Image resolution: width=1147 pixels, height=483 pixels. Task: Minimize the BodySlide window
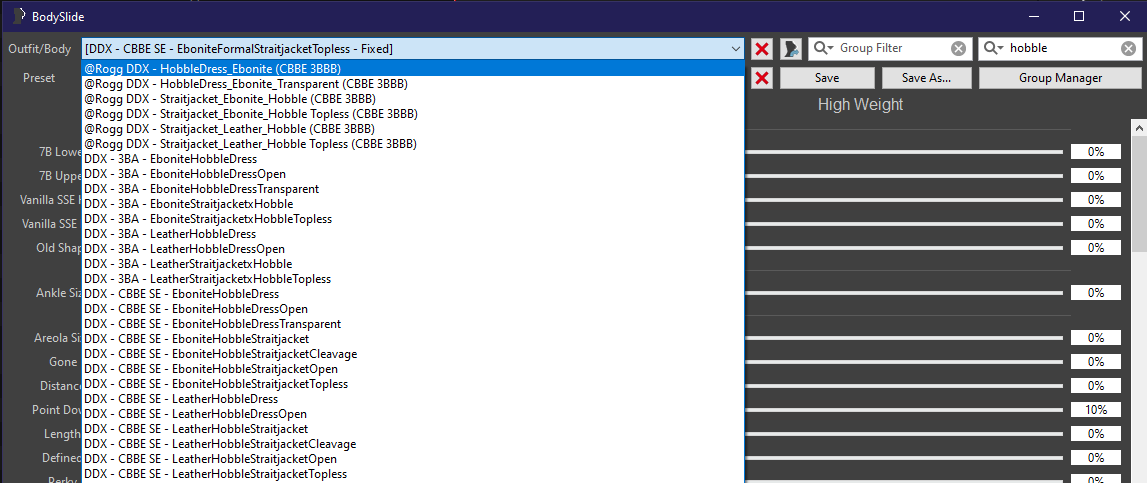tap(1034, 15)
